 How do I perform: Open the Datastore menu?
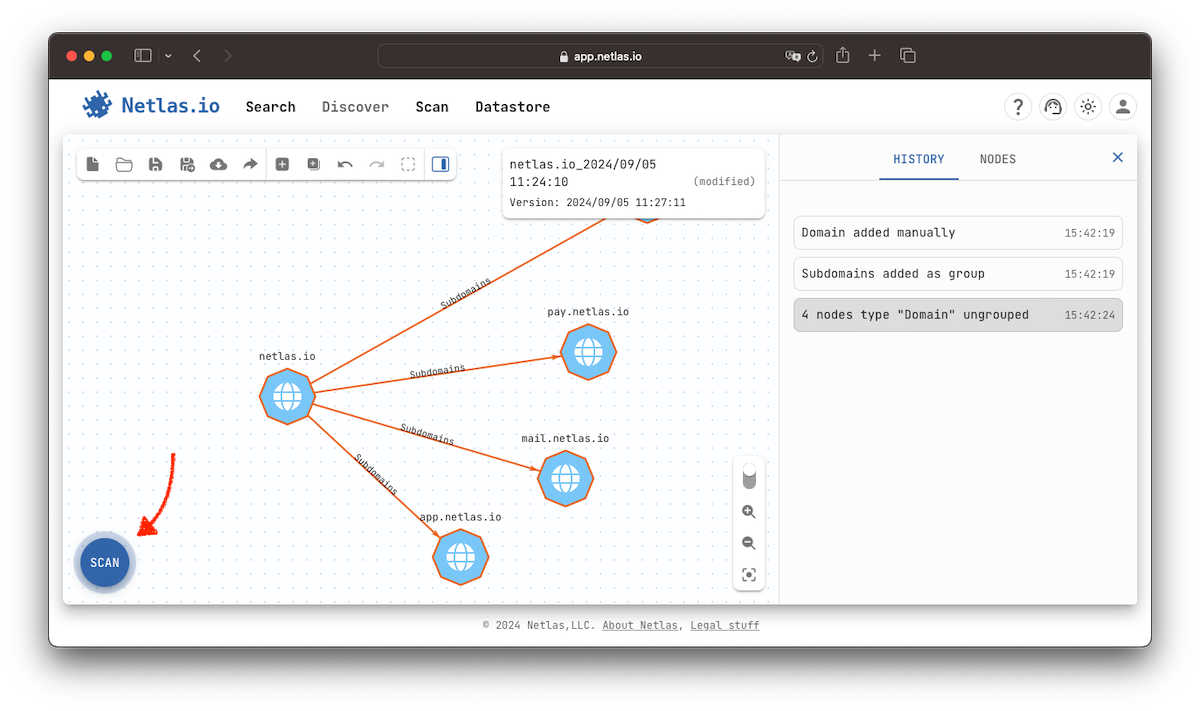512,107
